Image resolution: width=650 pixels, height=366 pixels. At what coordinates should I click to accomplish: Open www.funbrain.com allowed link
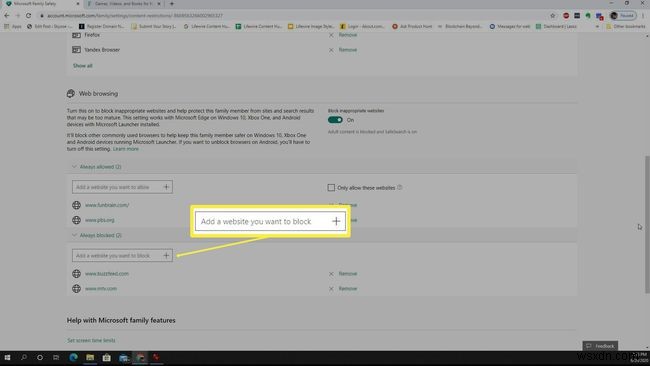click(x=107, y=205)
